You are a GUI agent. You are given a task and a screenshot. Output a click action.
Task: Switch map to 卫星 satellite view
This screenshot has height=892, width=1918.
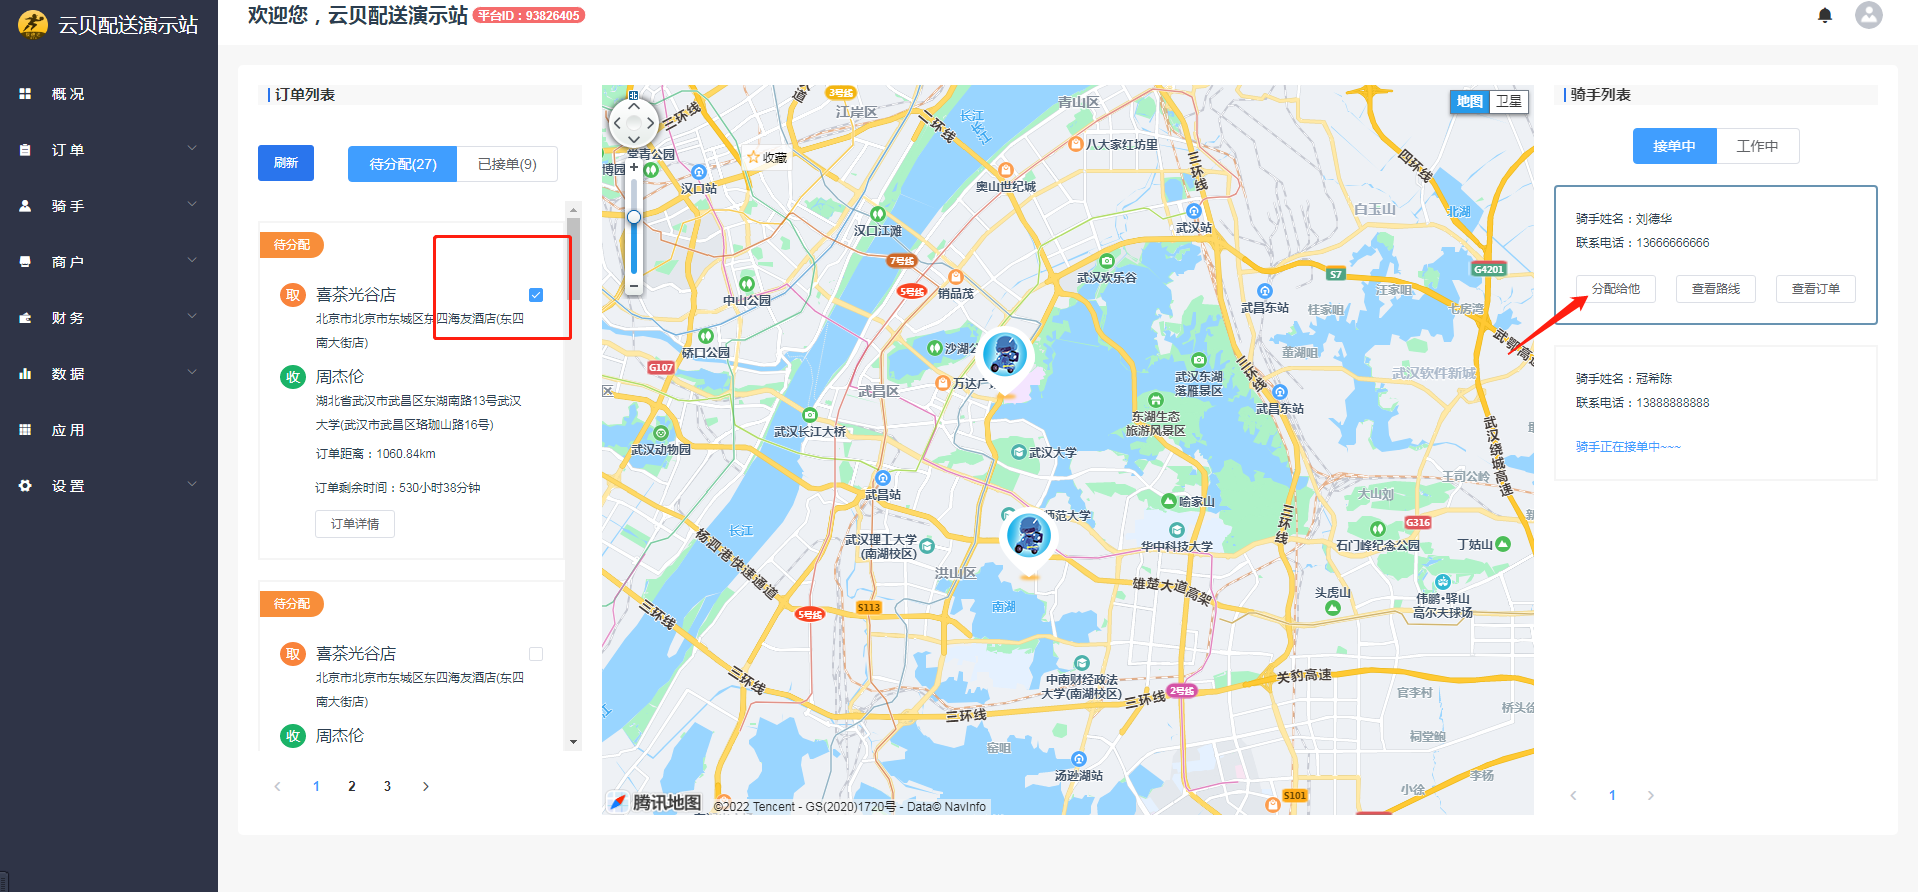tap(1508, 101)
